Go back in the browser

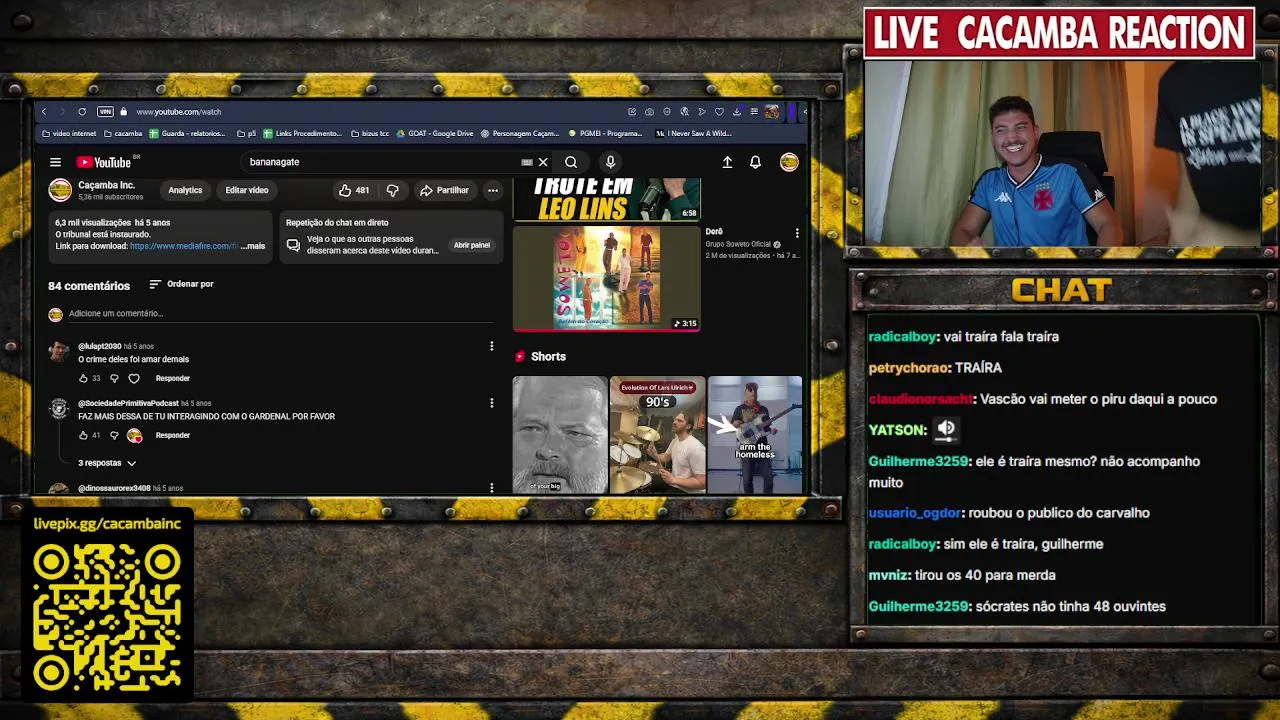click(44, 112)
